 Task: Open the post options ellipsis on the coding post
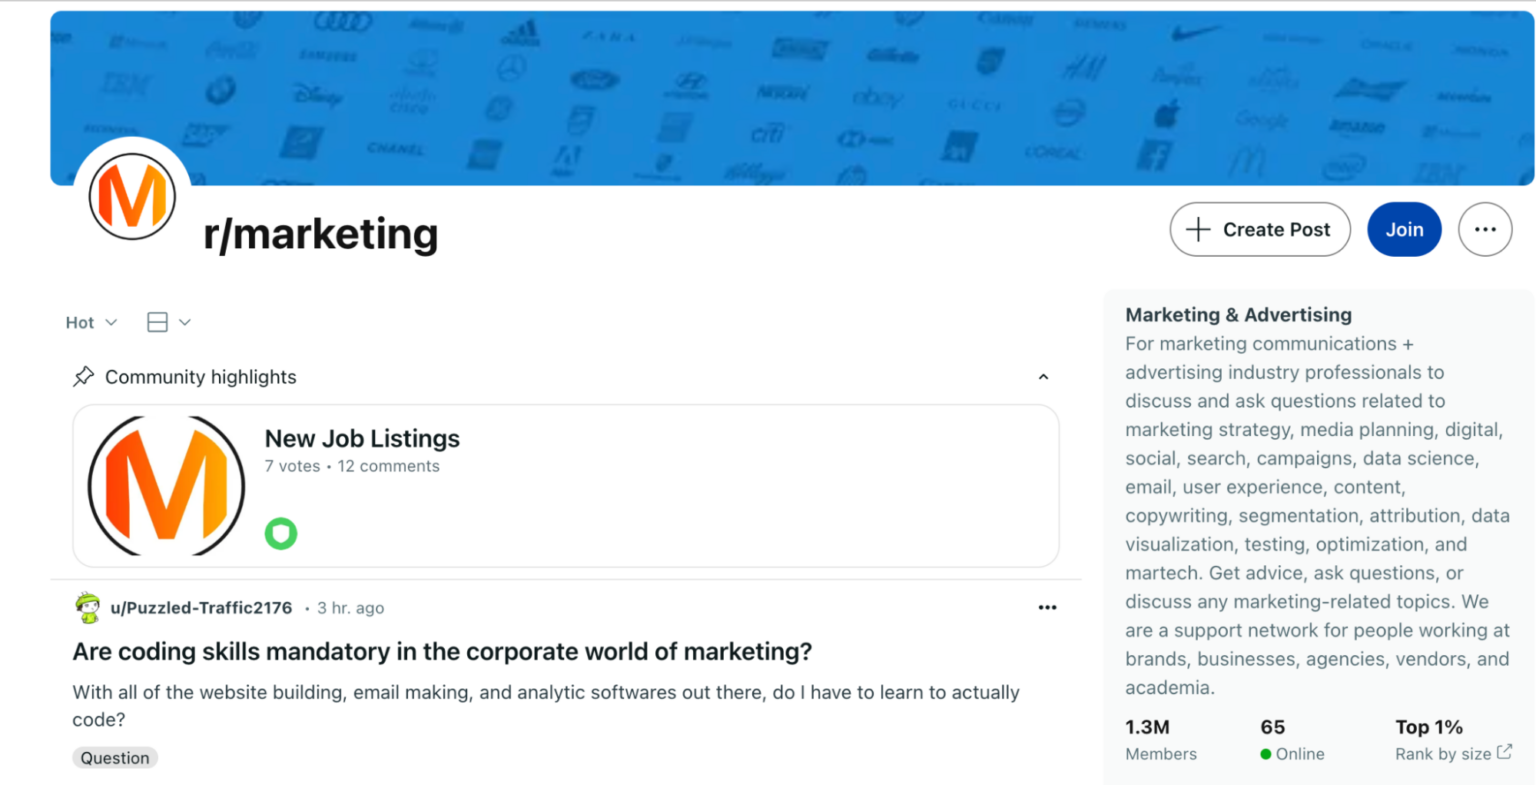[x=1046, y=607]
